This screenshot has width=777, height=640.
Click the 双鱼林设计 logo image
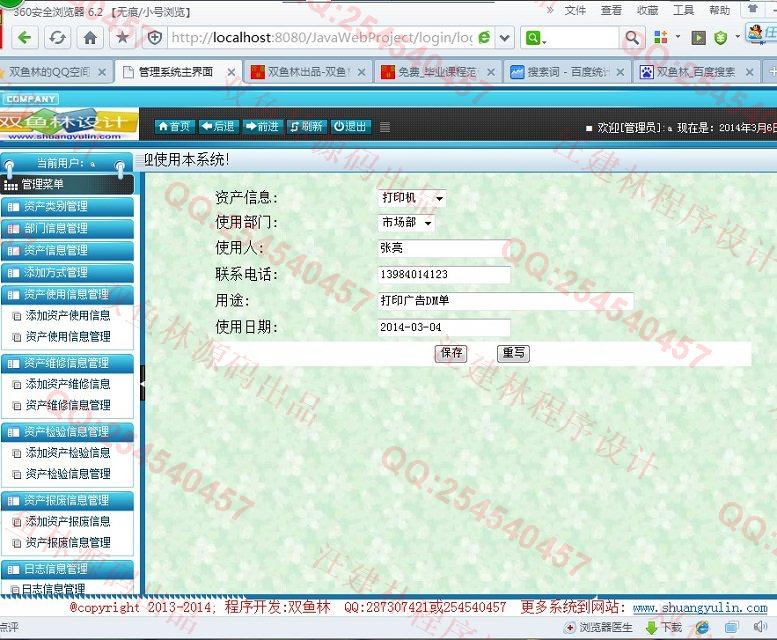(x=68, y=124)
